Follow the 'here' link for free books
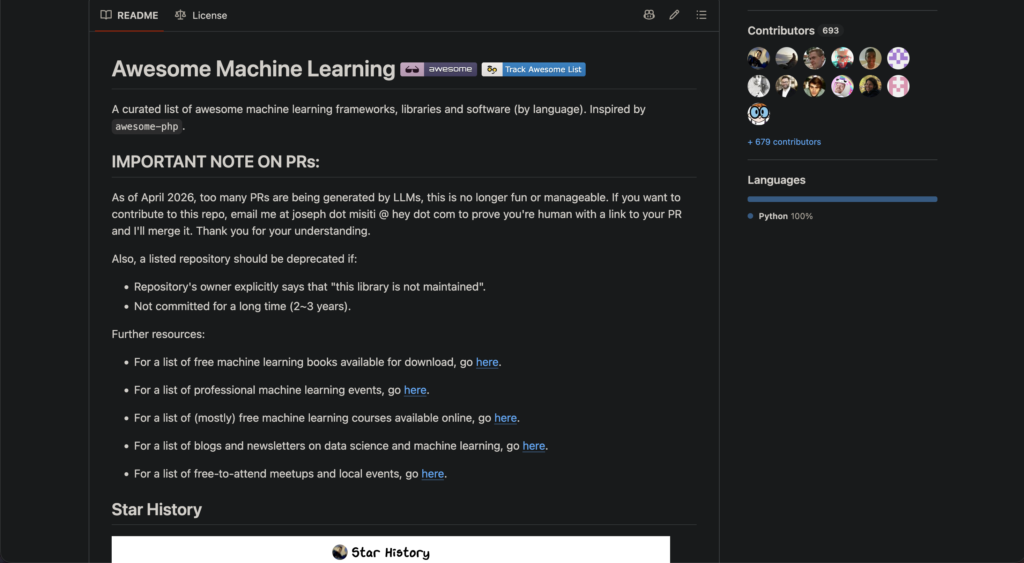Screen dimensions: 1024x563 click(x=487, y=362)
